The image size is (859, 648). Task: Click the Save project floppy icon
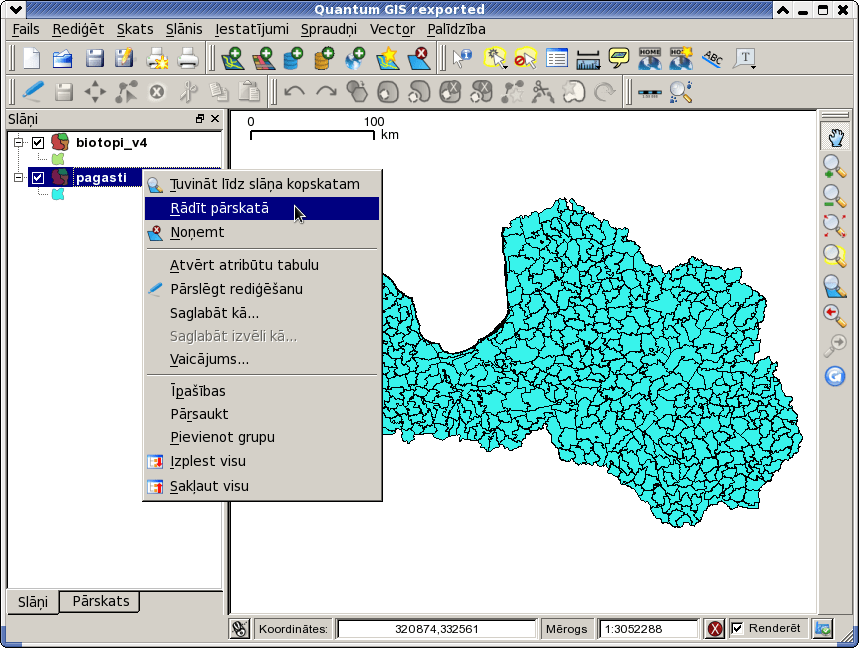point(94,58)
